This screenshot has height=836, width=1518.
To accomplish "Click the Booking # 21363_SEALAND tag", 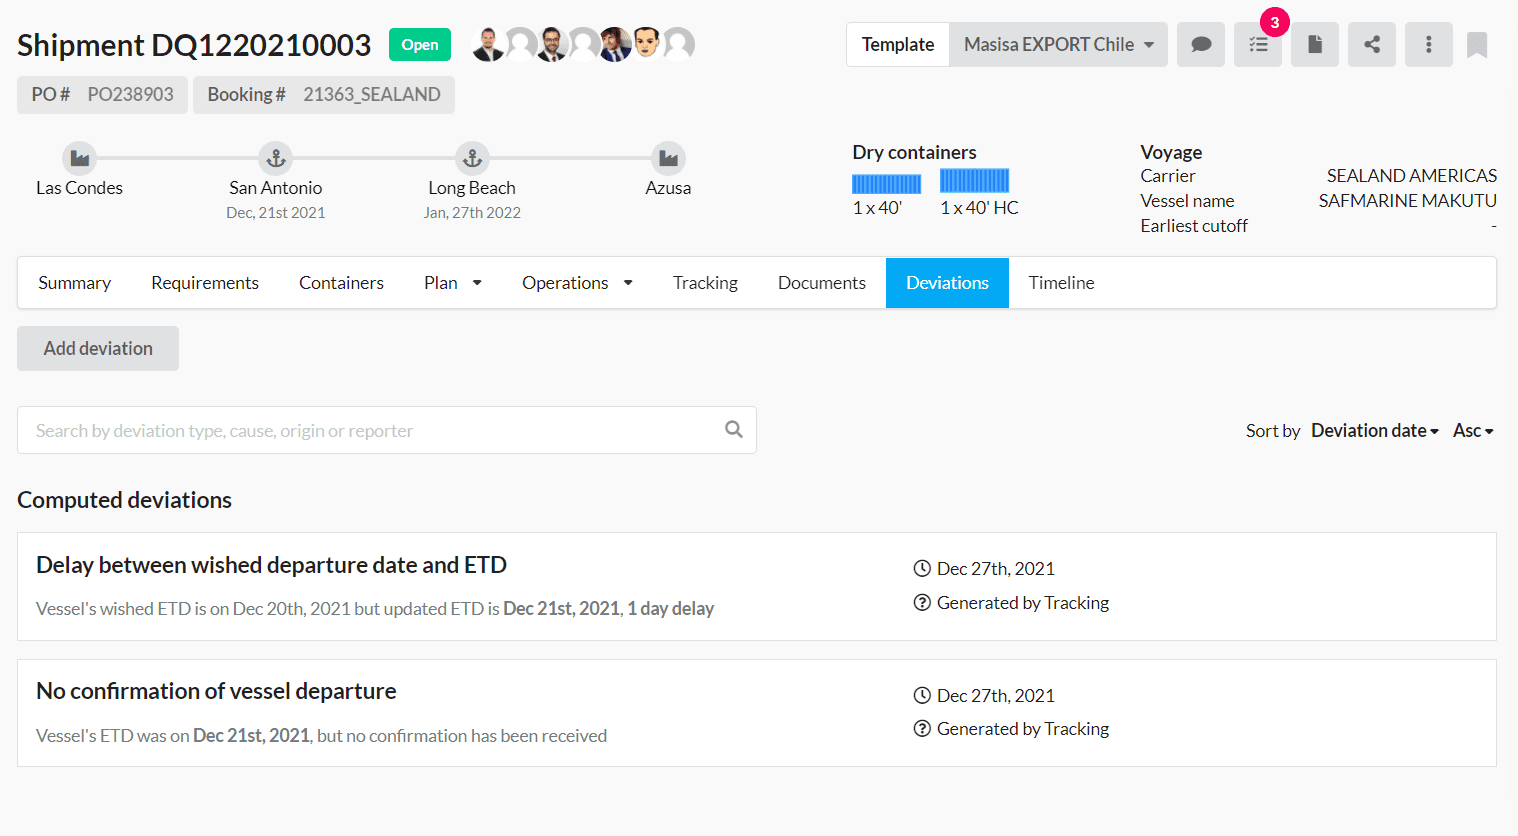I will click(x=324, y=95).
